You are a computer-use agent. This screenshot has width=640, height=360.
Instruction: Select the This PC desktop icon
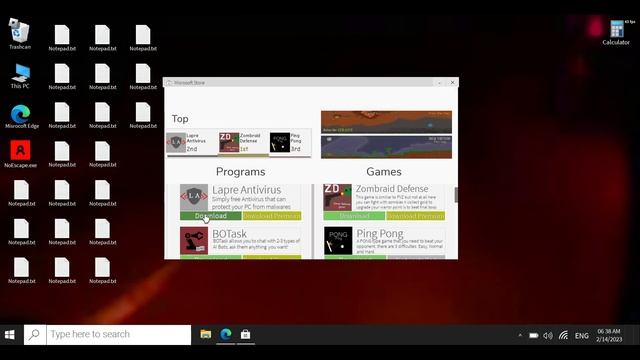pyautogui.click(x=20, y=76)
